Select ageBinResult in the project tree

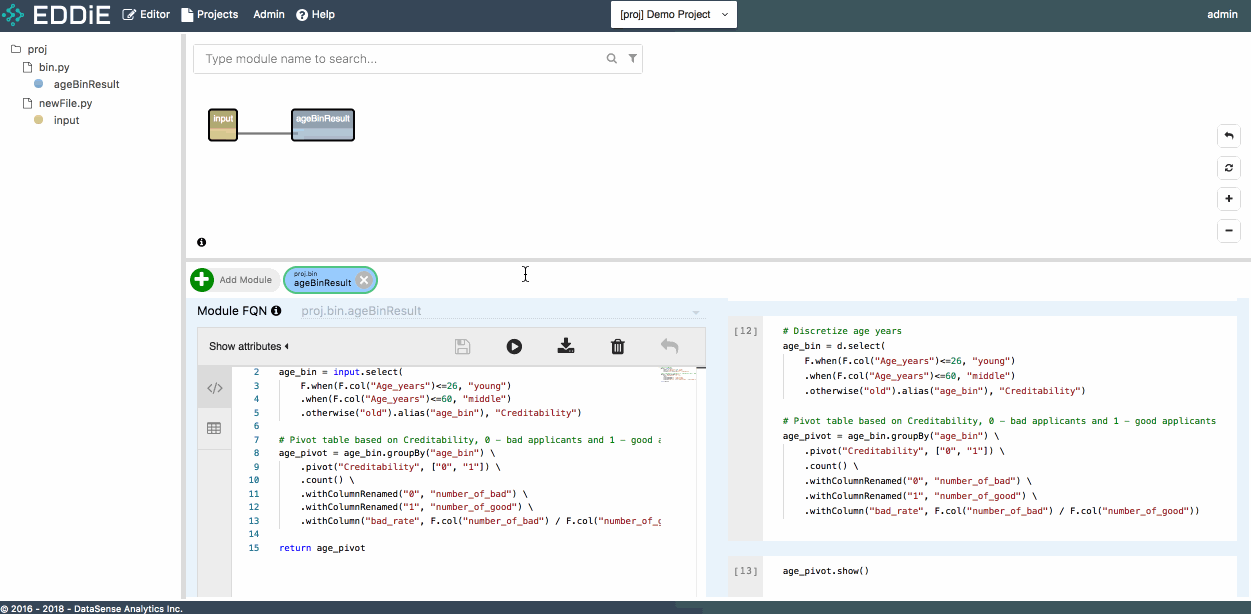[x=86, y=85]
